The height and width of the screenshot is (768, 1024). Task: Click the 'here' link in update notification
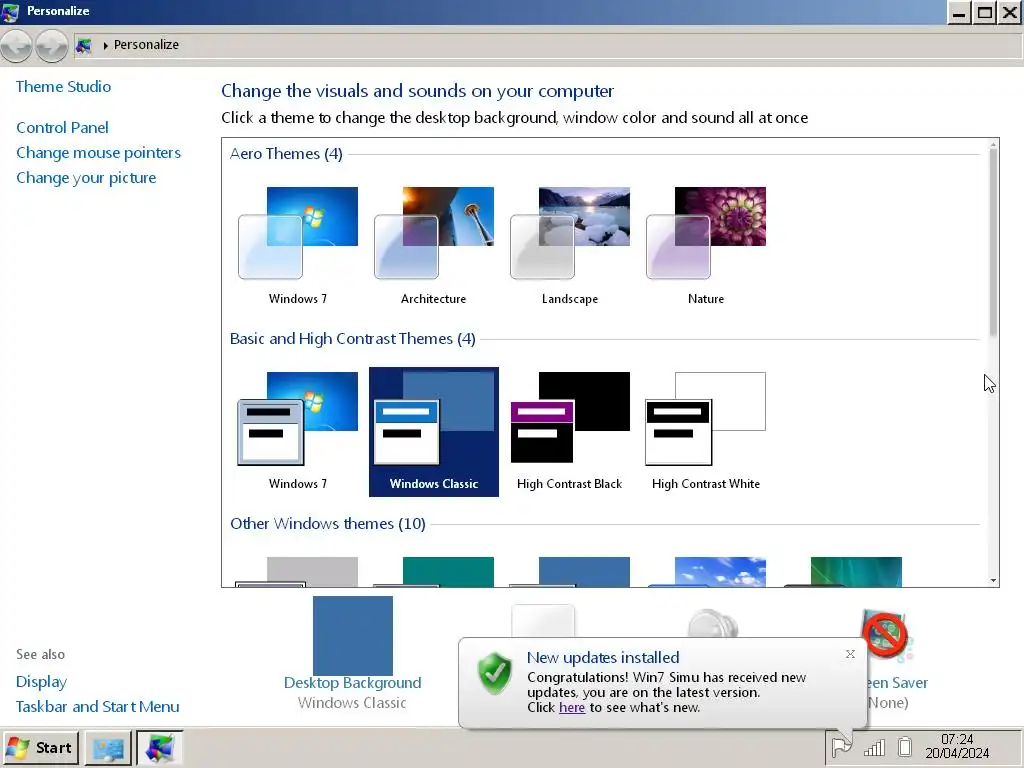click(572, 707)
